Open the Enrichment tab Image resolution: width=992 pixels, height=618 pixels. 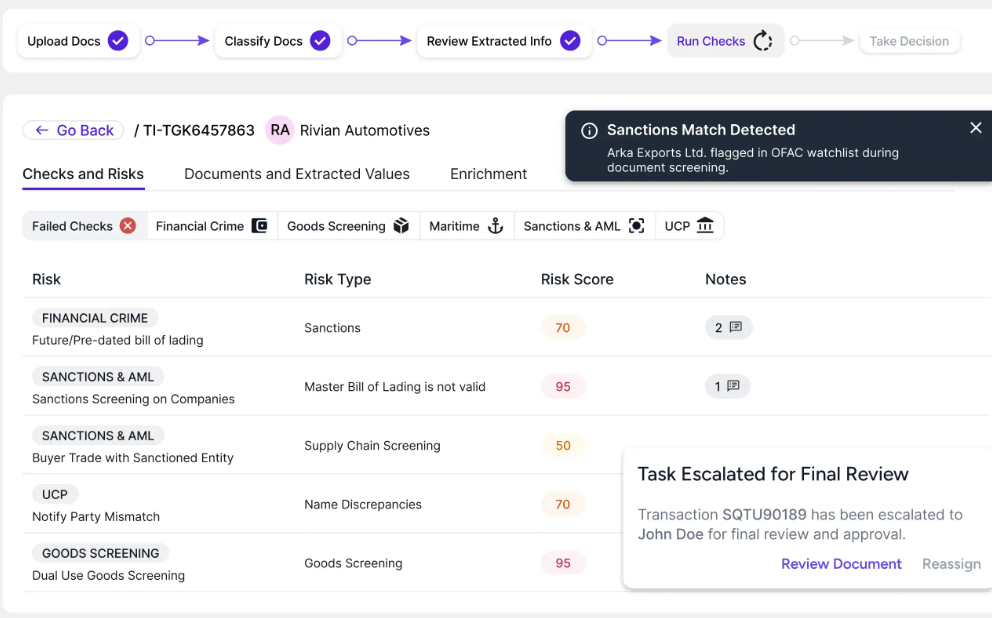click(488, 174)
